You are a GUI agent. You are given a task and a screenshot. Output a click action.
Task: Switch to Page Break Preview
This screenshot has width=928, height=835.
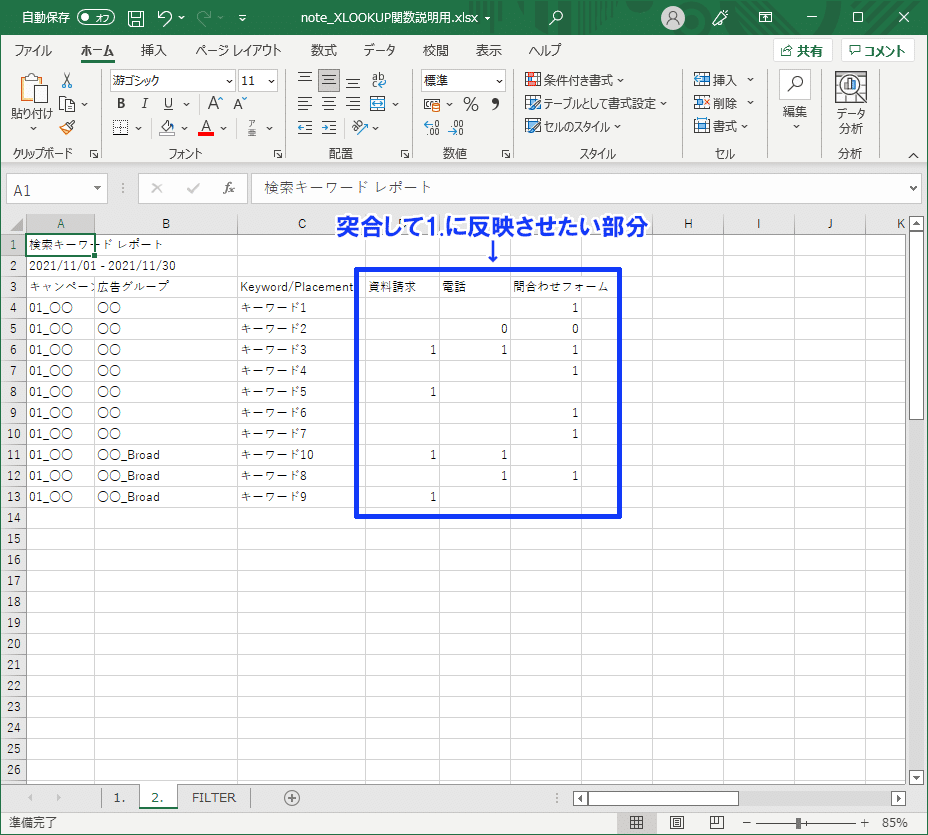coord(717,823)
